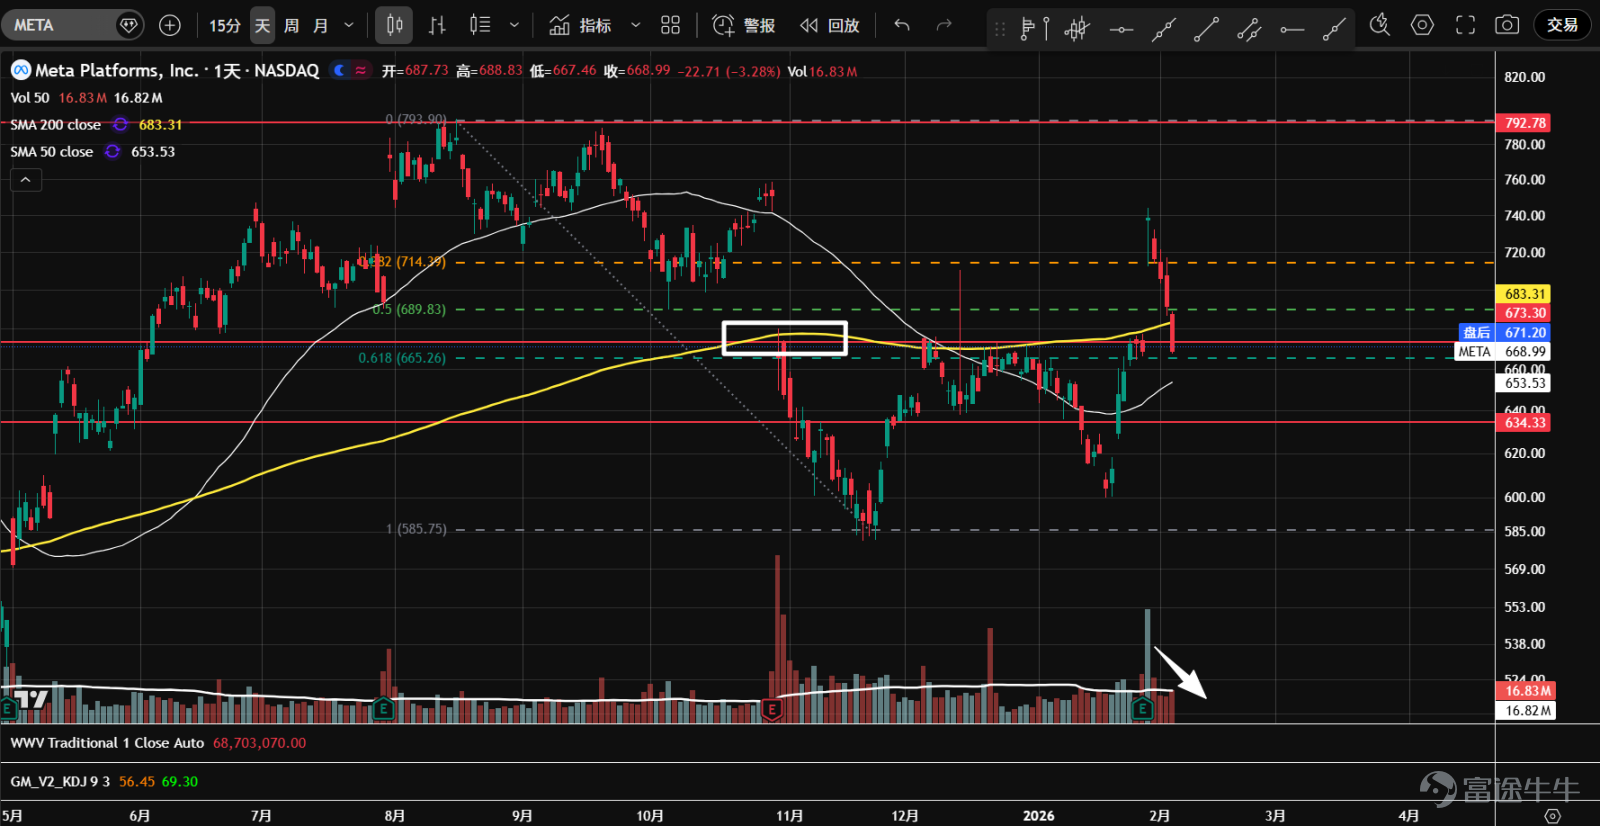This screenshot has width=1600, height=826.
Task: Click the August earnings E marker
Action: click(x=382, y=710)
